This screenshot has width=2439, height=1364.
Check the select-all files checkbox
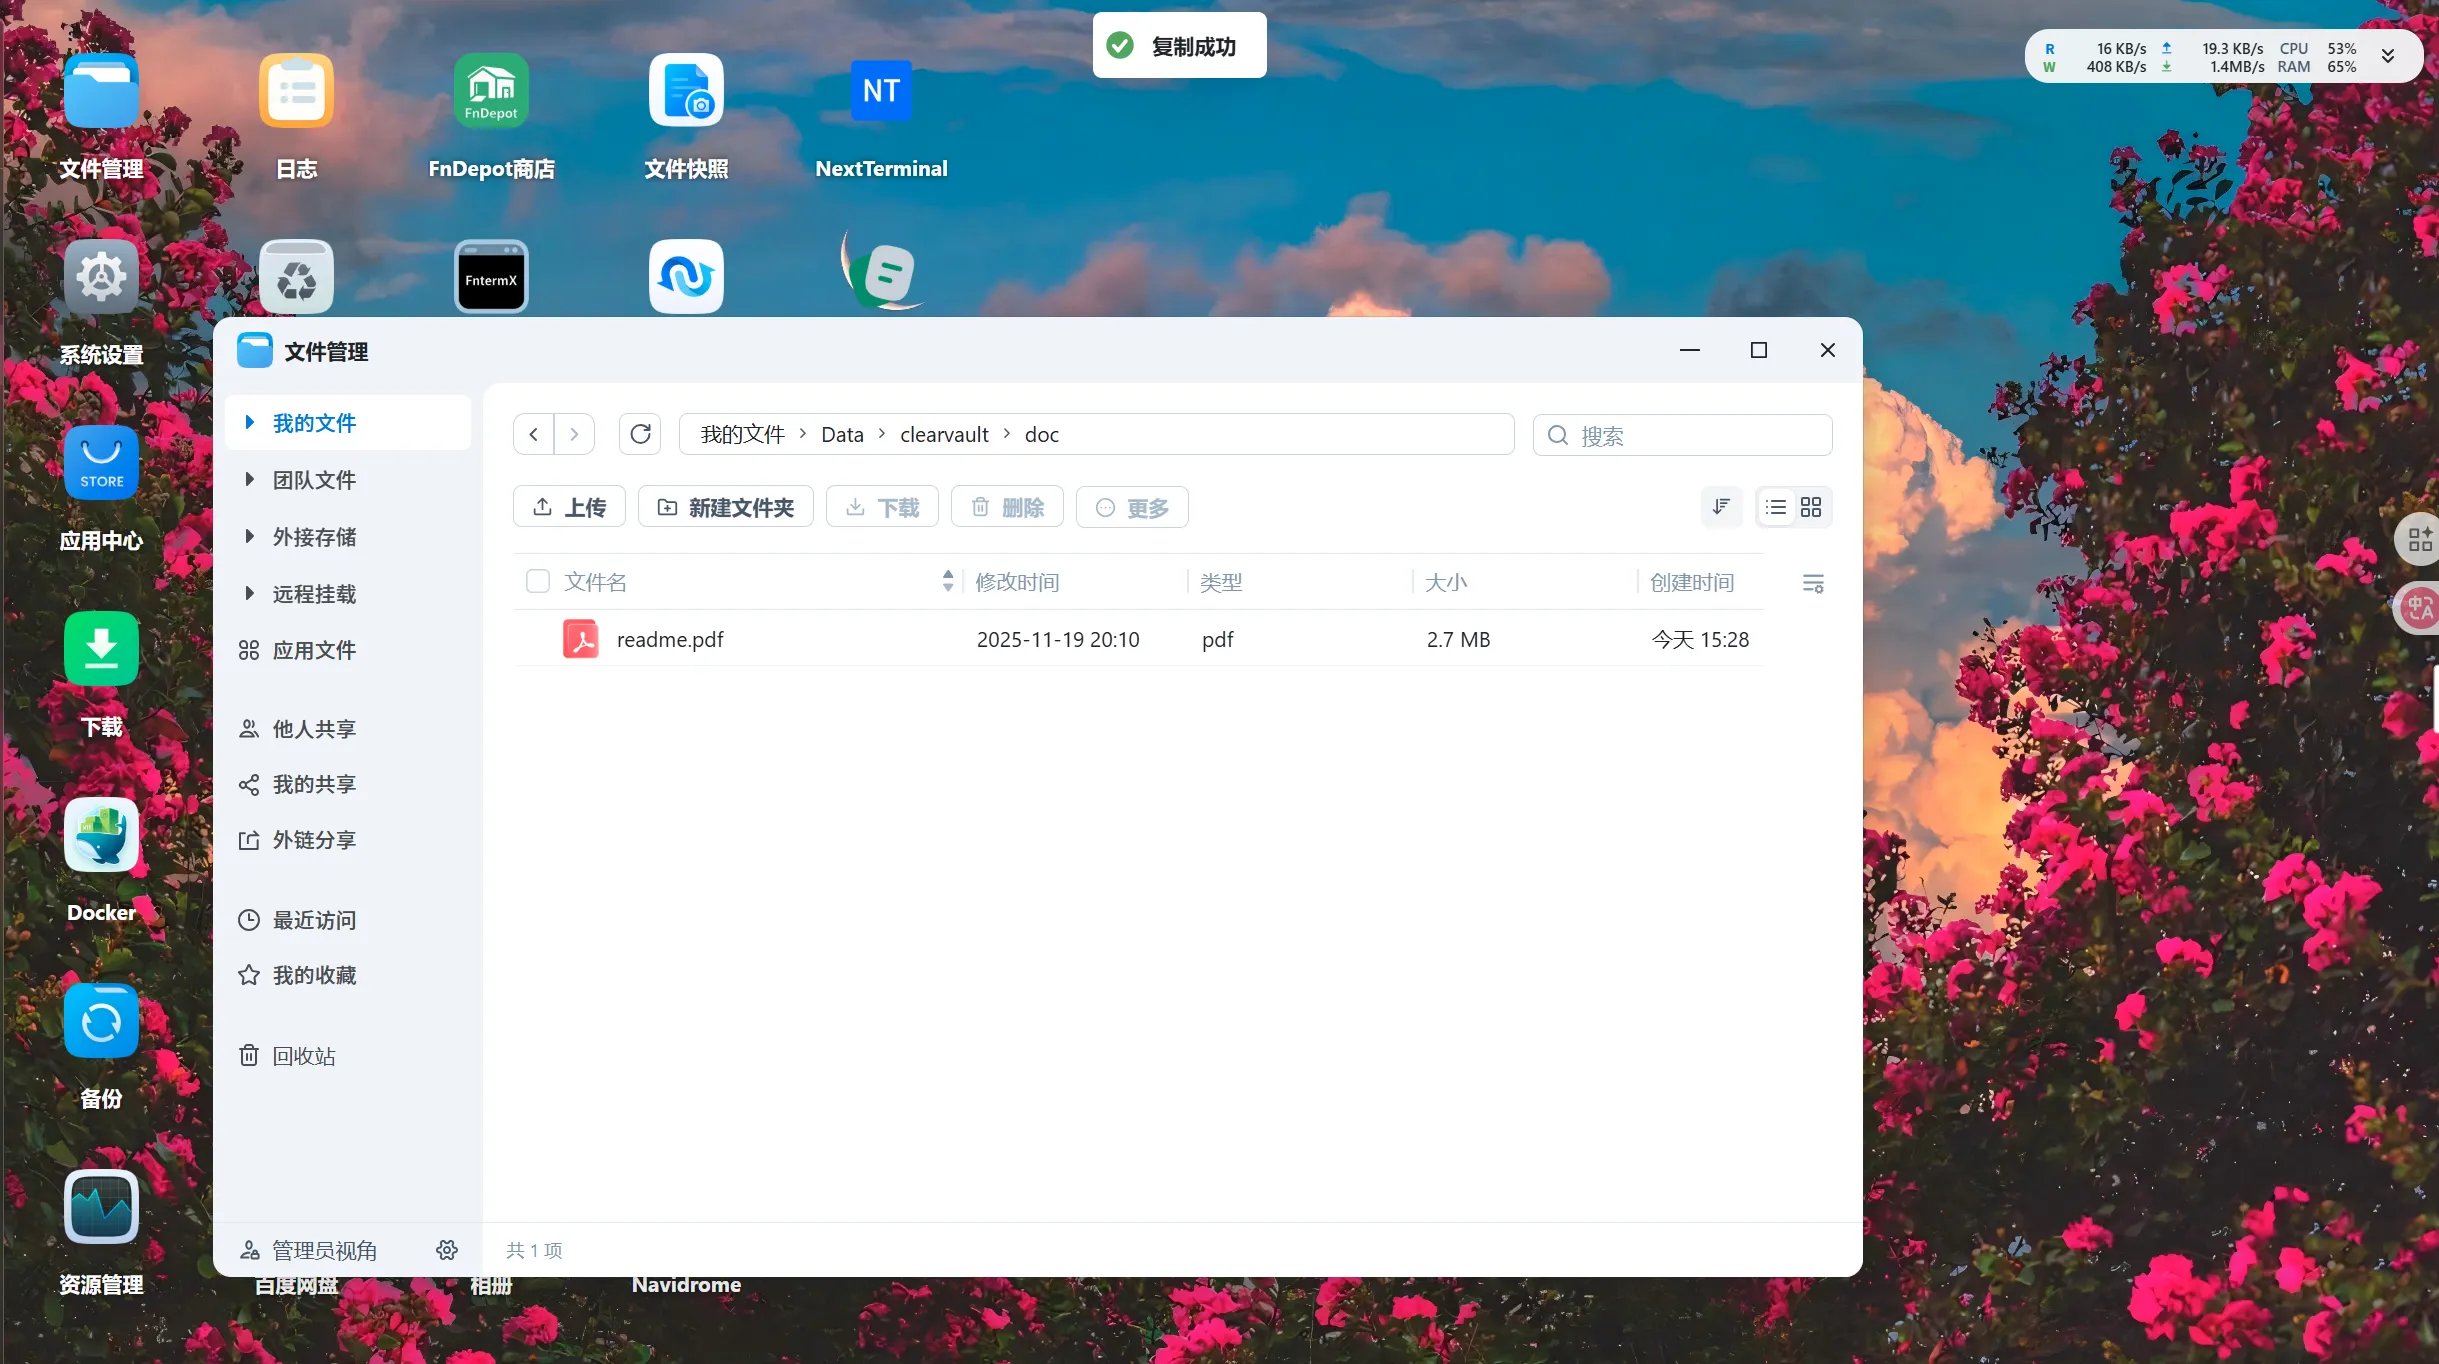coord(538,582)
